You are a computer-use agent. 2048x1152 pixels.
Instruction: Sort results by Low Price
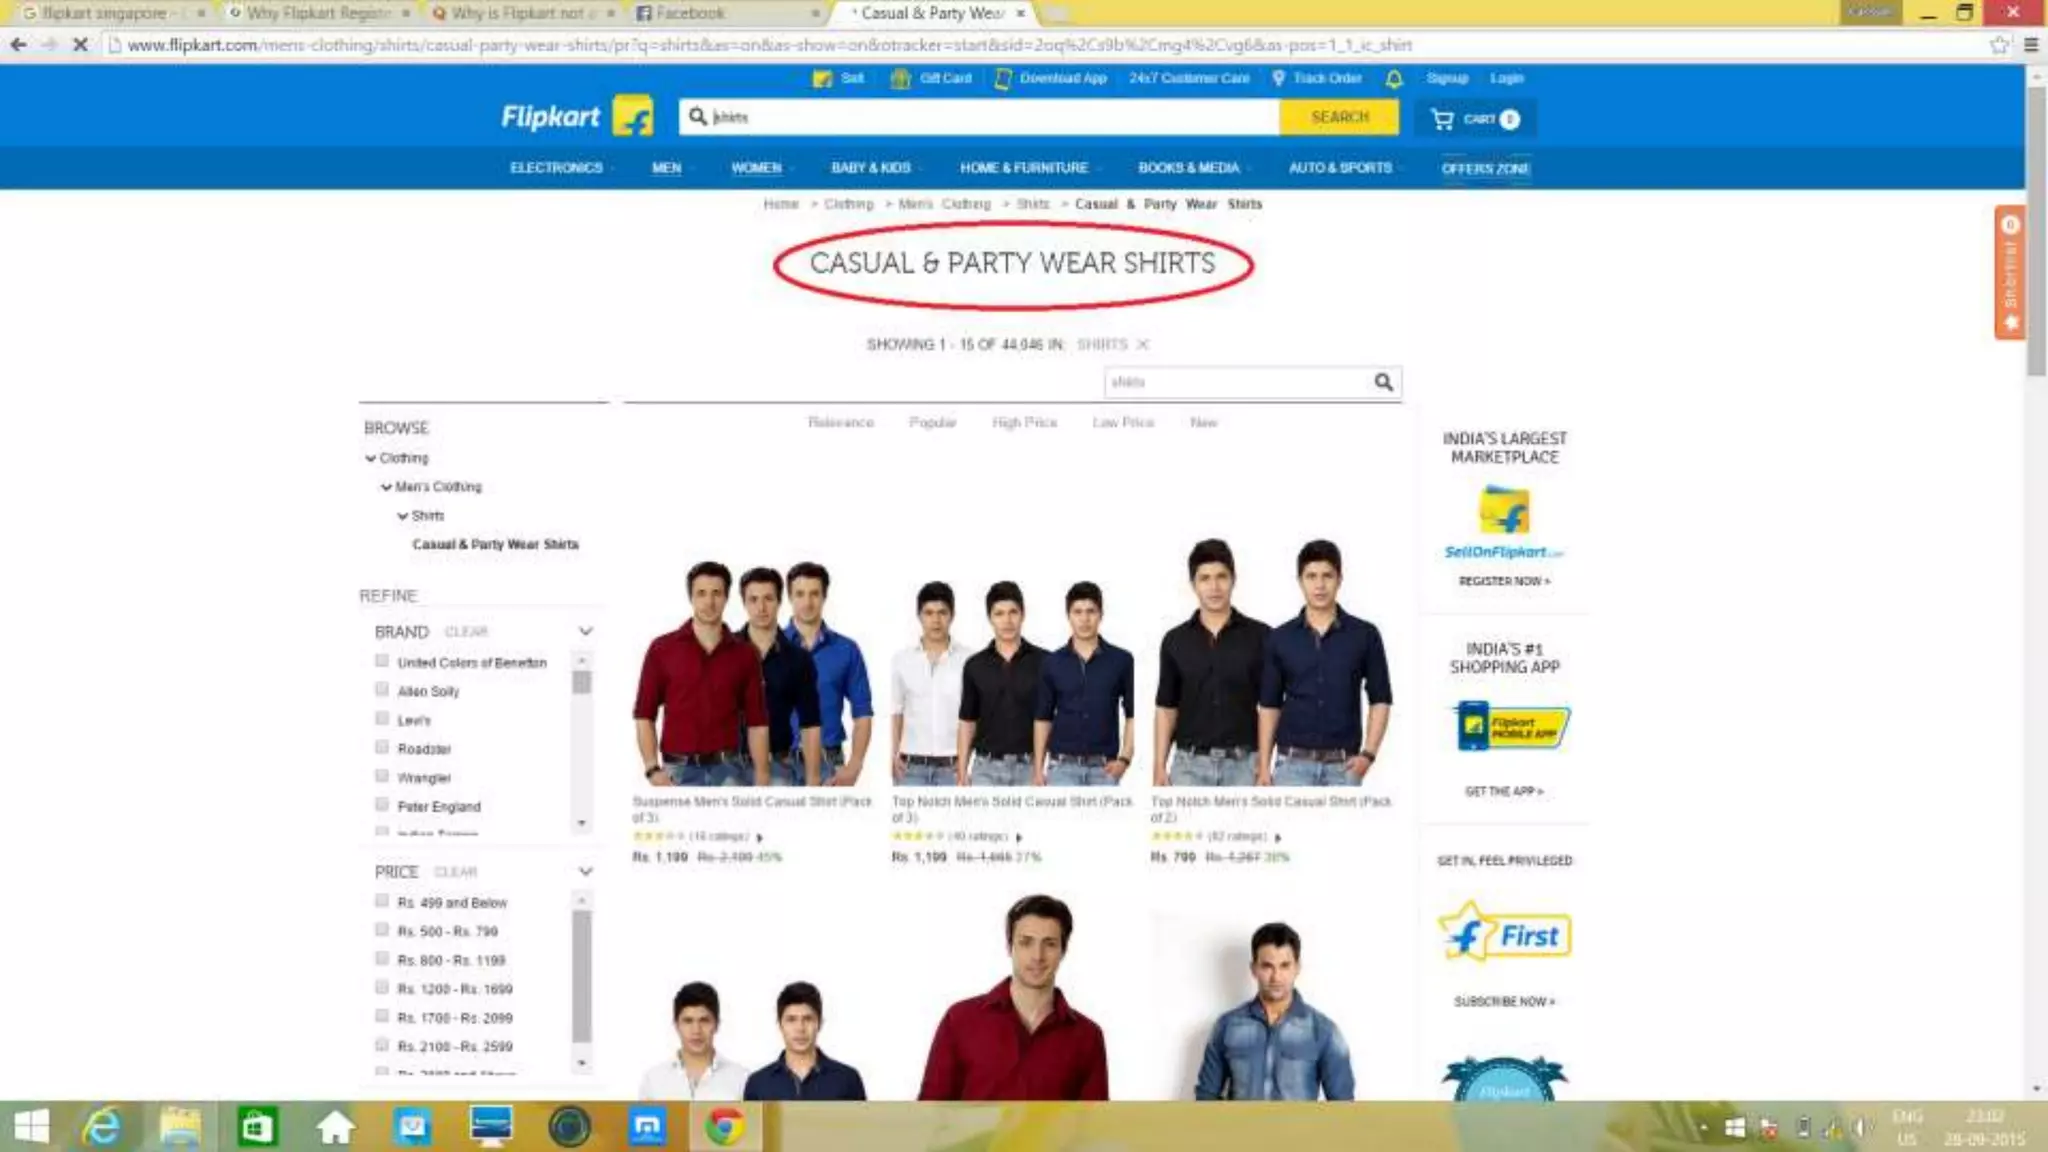click(x=1122, y=423)
